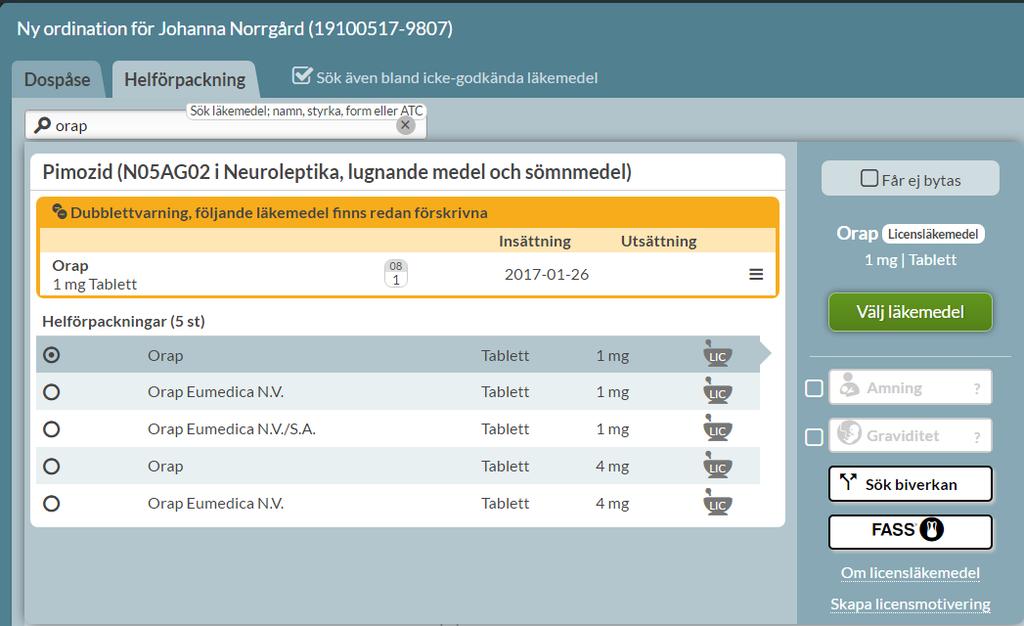
Task: Click the Amning breastfeeding icon
Action: tap(849, 386)
